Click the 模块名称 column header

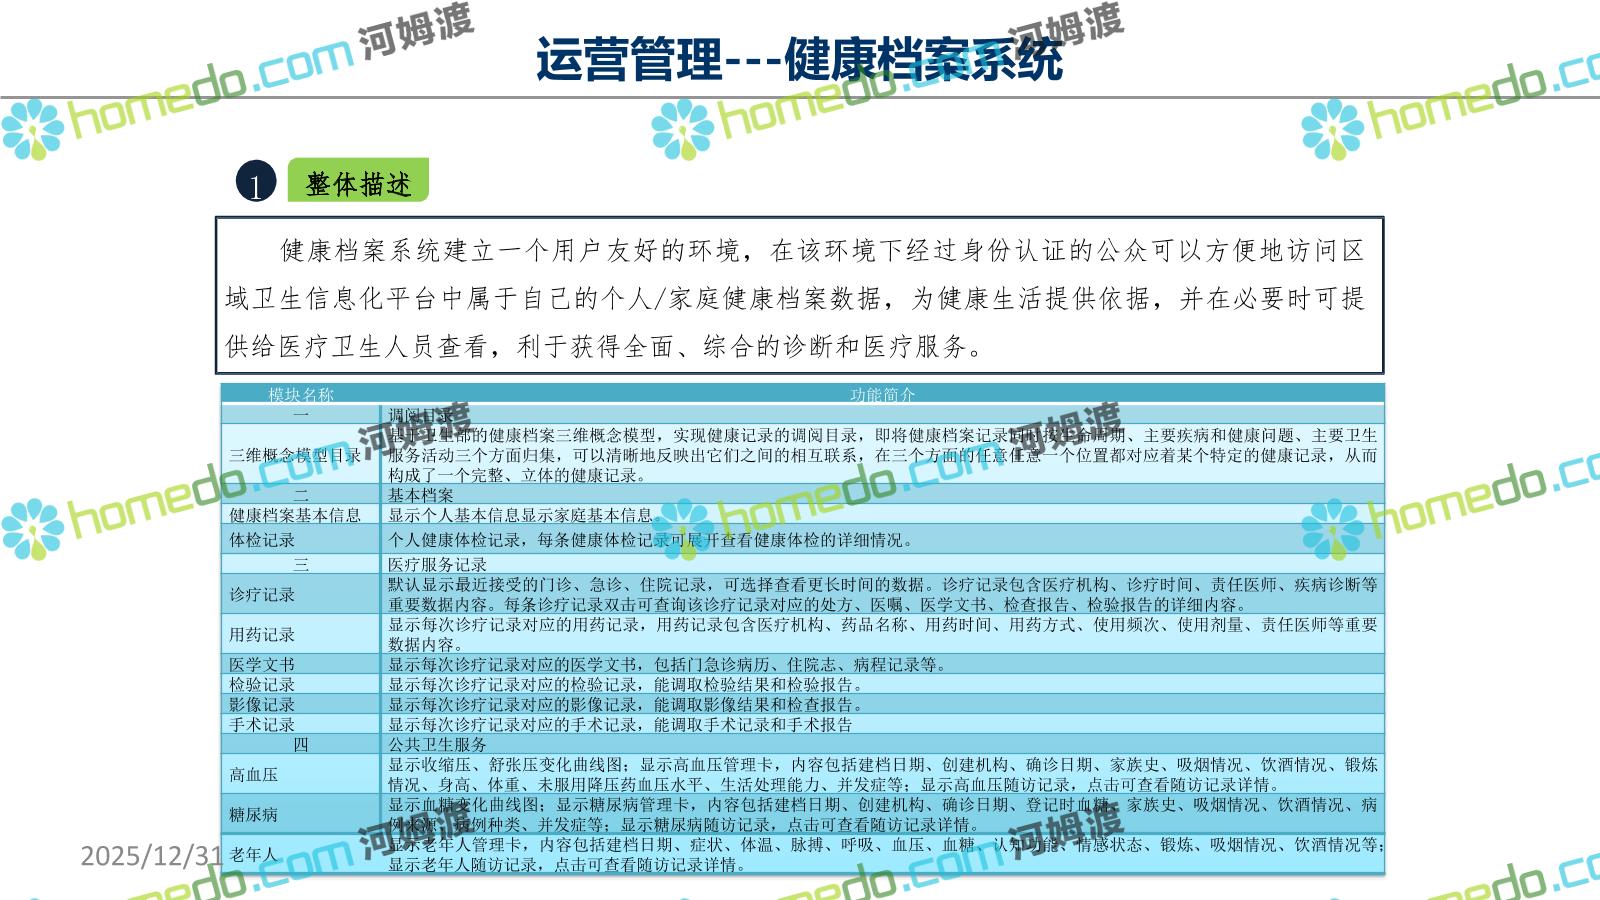pos(300,395)
